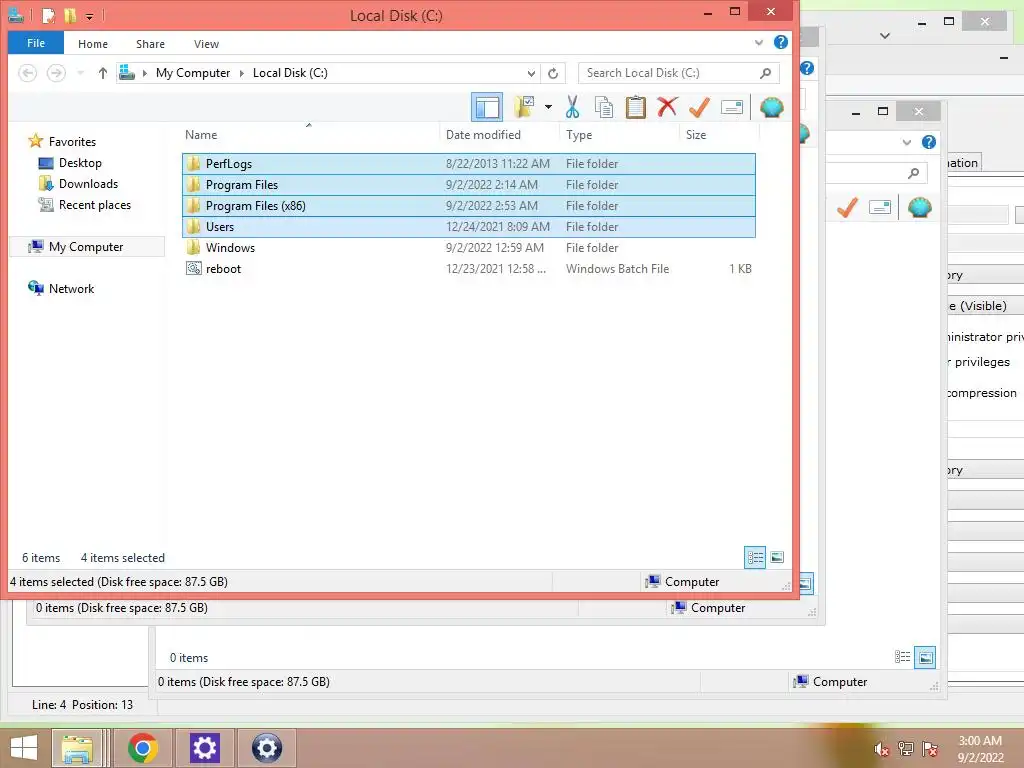Viewport: 1024px width, 768px height.
Task: Switch to Details view button
Action: [x=755, y=557]
